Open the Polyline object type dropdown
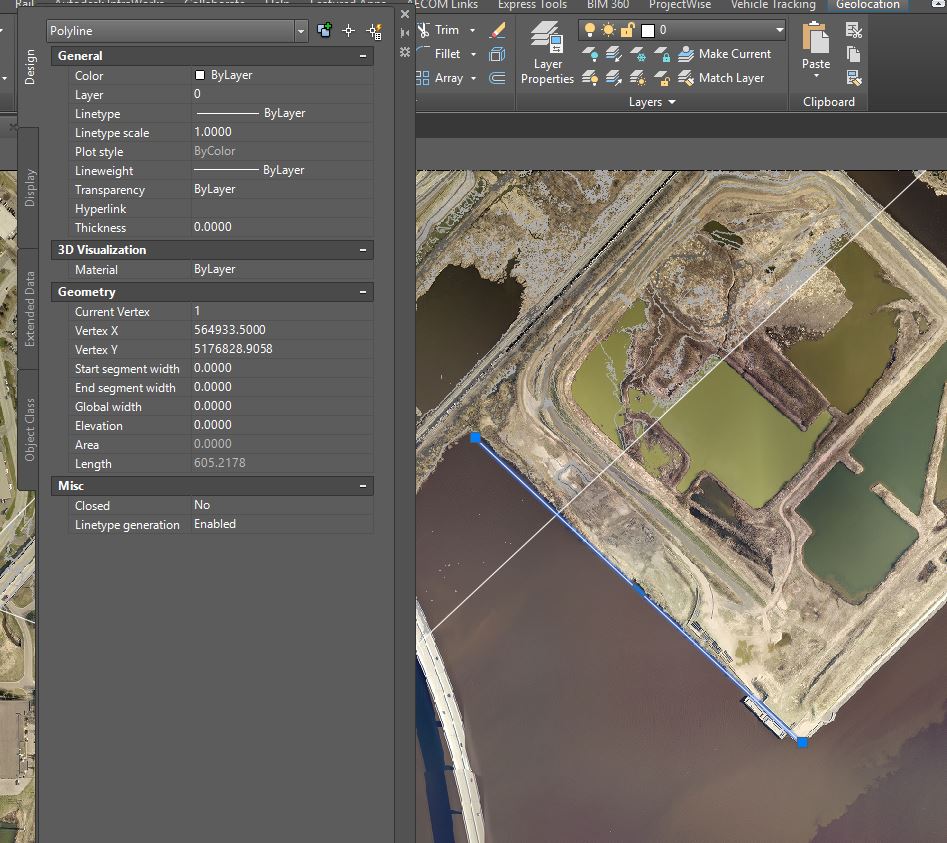 [x=301, y=32]
